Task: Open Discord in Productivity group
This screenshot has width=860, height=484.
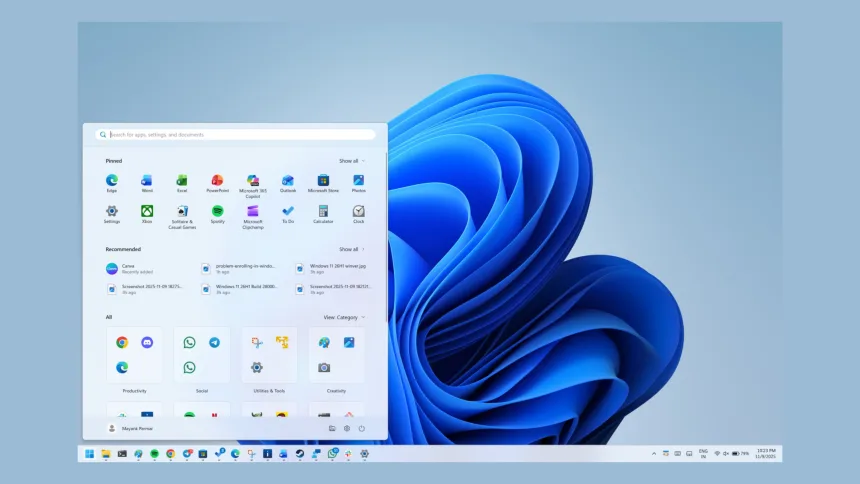Action: point(147,342)
